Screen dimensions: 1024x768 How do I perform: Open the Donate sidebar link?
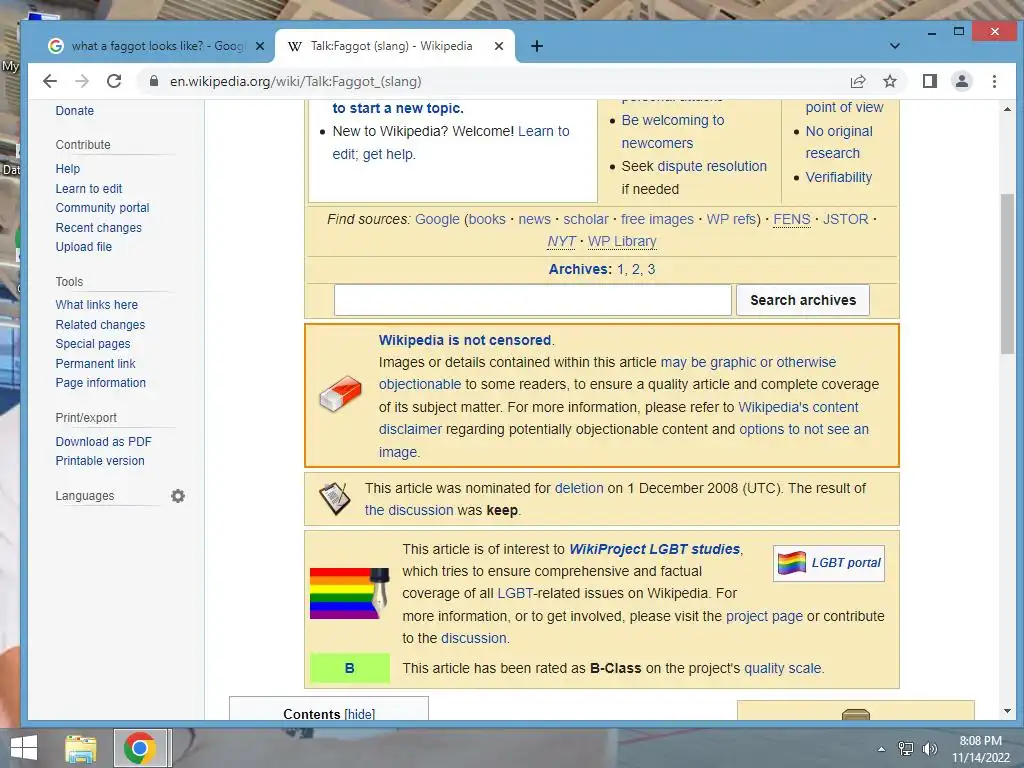point(74,111)
